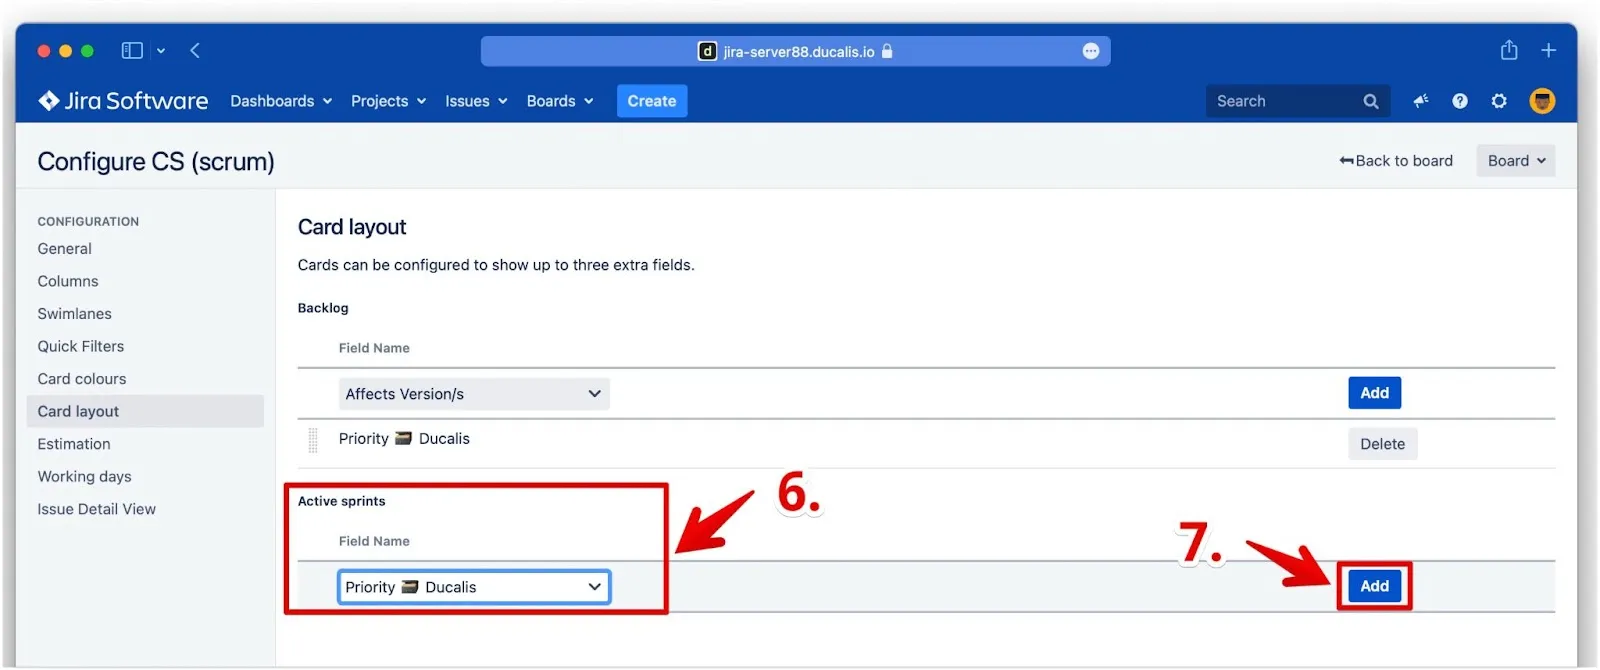The height and width of the screenshot is (670, 1600).
Task: Grab the Priority Ducalis drag handle
Action: tap(313, 440)
